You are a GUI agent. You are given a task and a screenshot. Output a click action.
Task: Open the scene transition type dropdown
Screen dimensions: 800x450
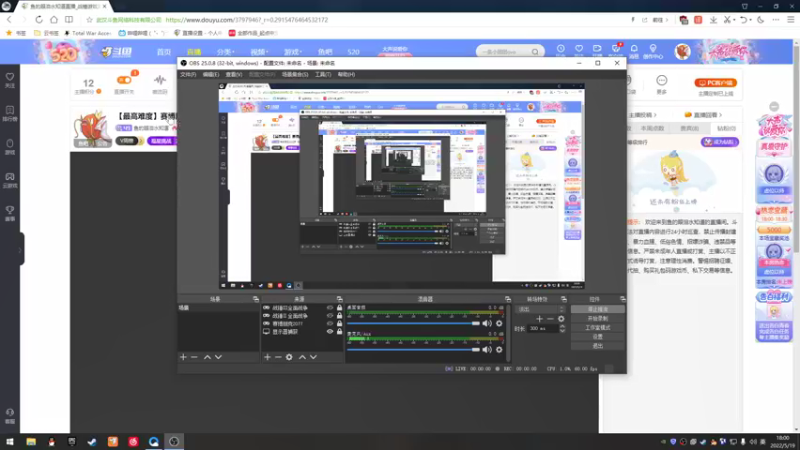tap(541, 309)
